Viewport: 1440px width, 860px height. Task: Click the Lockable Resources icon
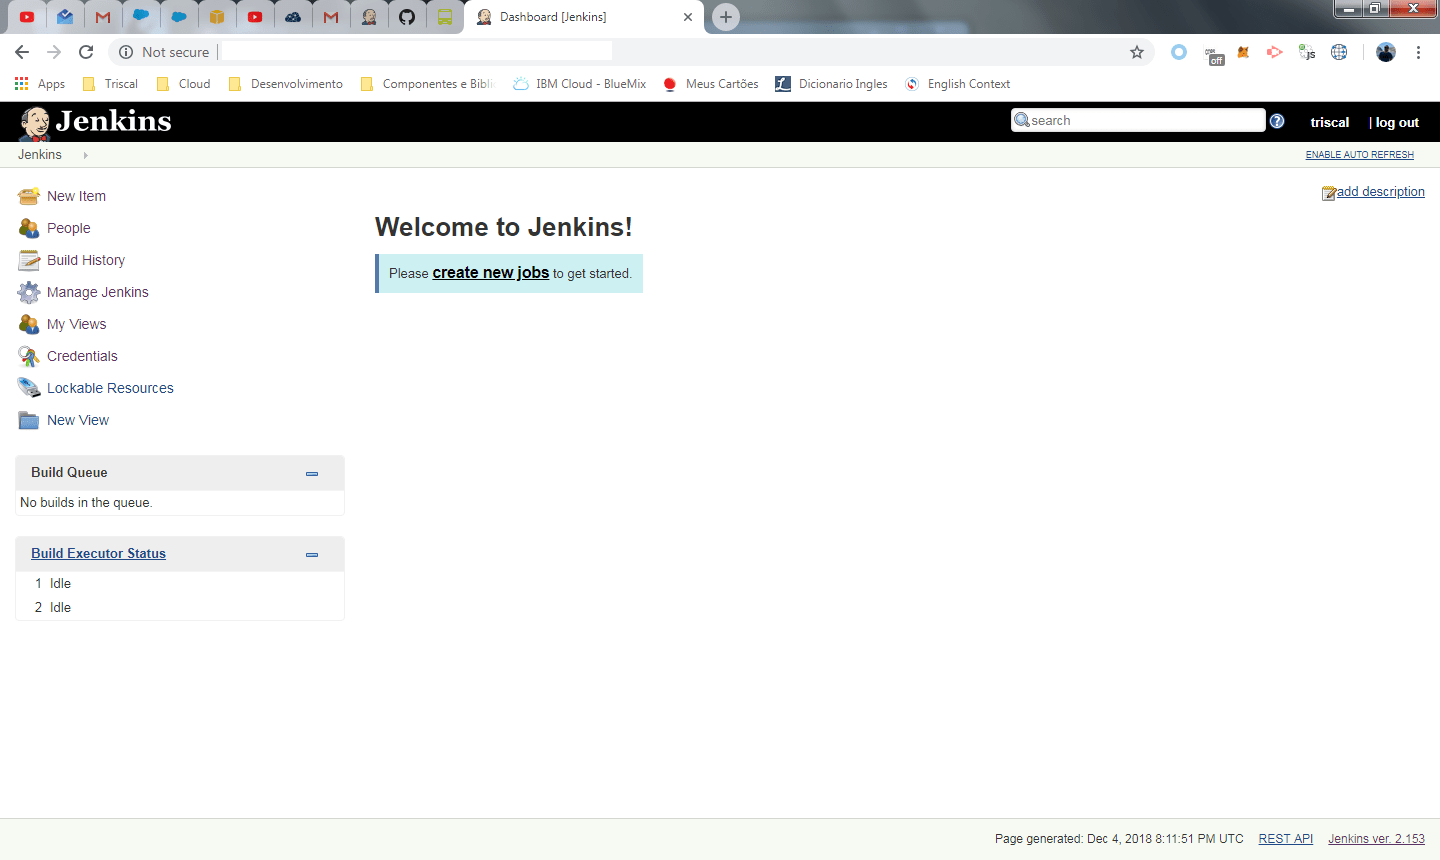pyautogui.click(x=29, y=388)
